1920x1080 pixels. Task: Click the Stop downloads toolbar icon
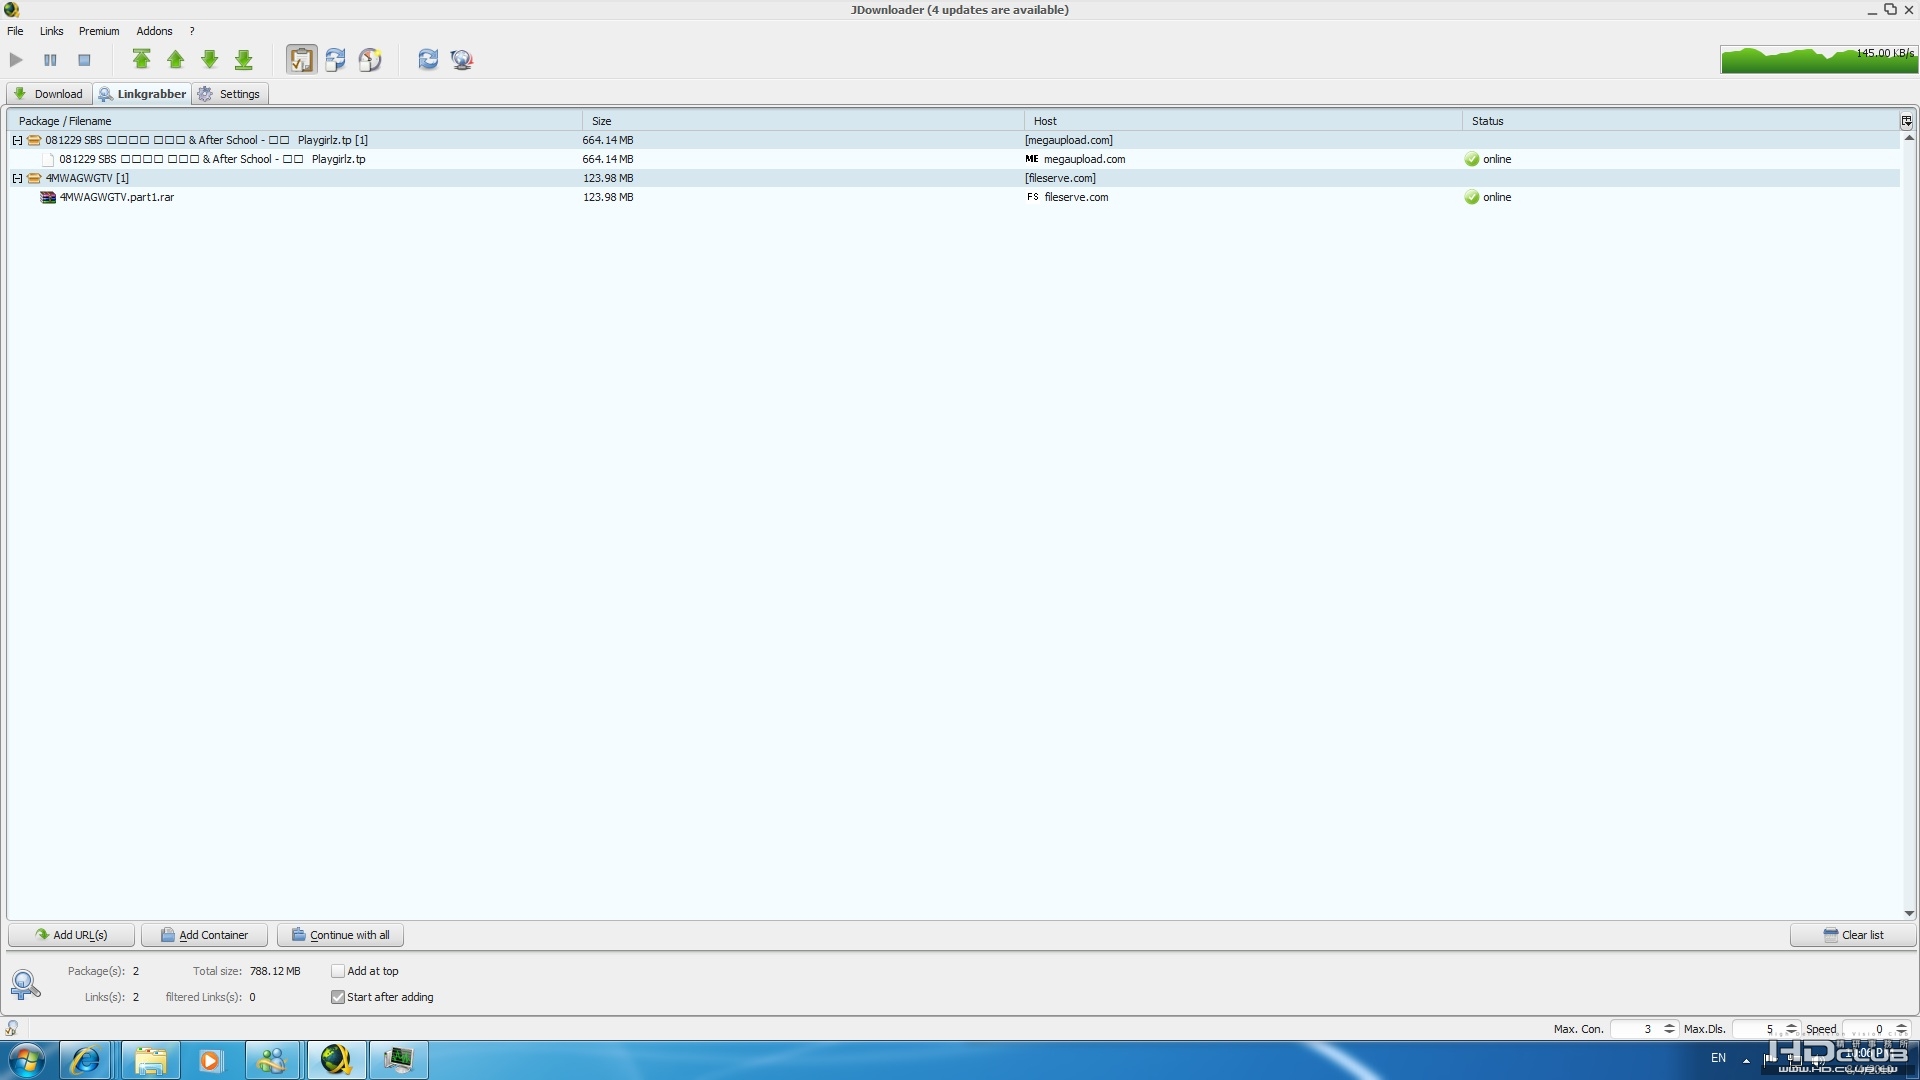pos(84,60)
